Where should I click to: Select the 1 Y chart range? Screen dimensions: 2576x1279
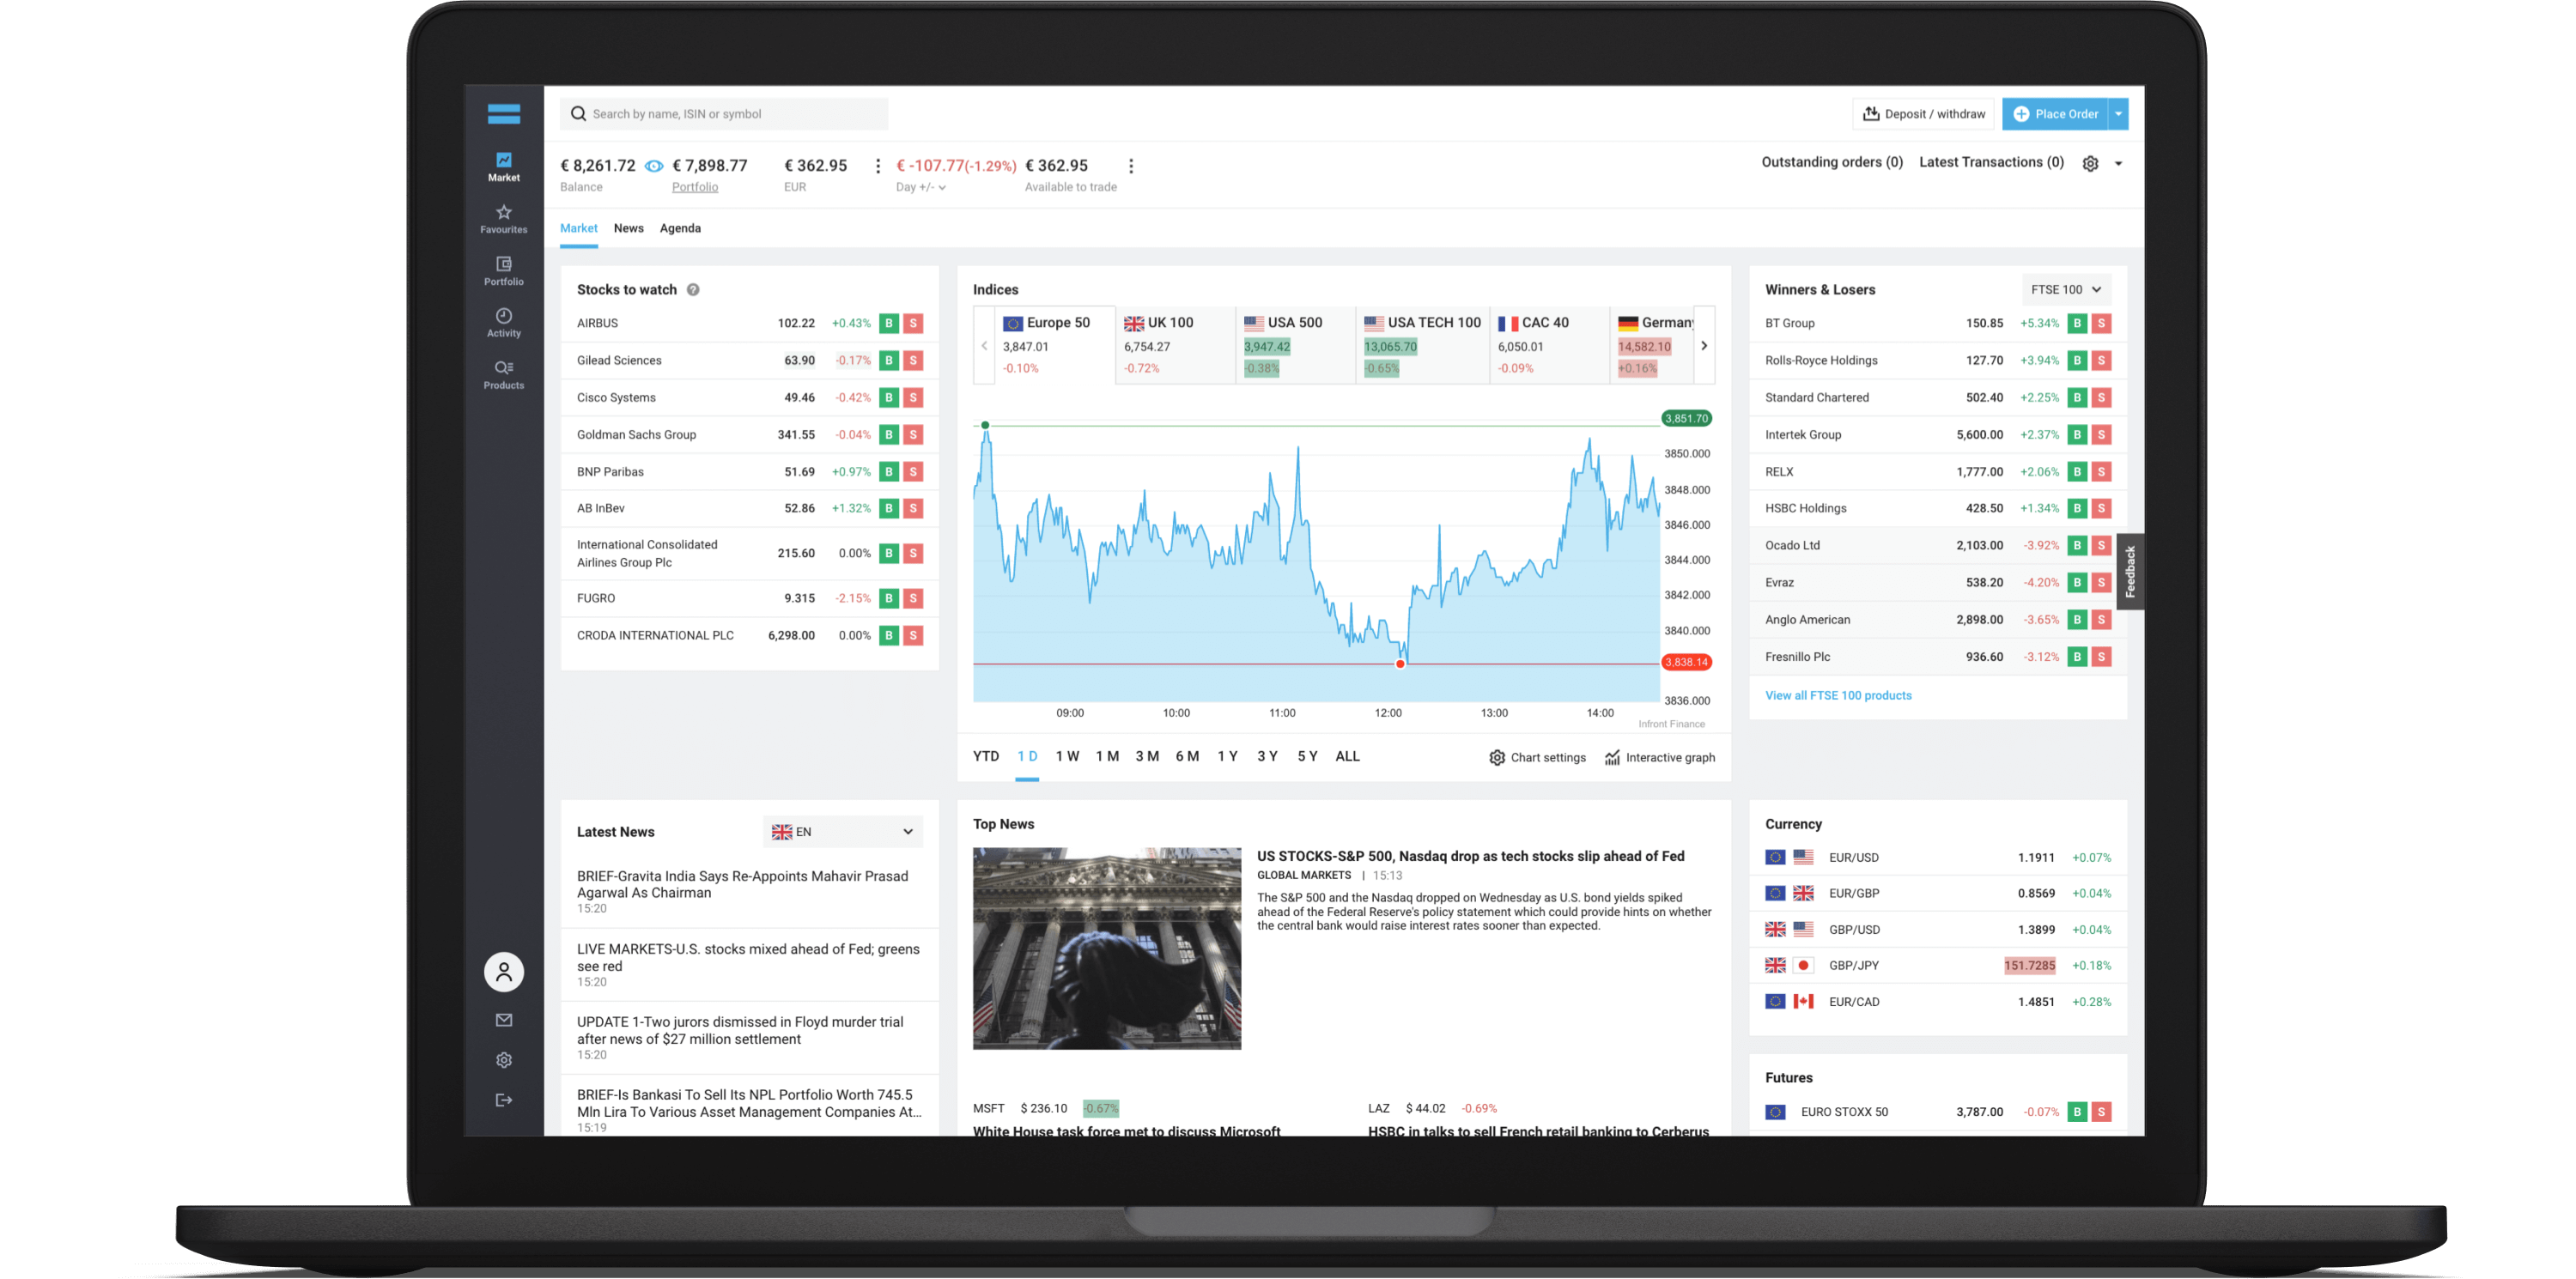1227,756
